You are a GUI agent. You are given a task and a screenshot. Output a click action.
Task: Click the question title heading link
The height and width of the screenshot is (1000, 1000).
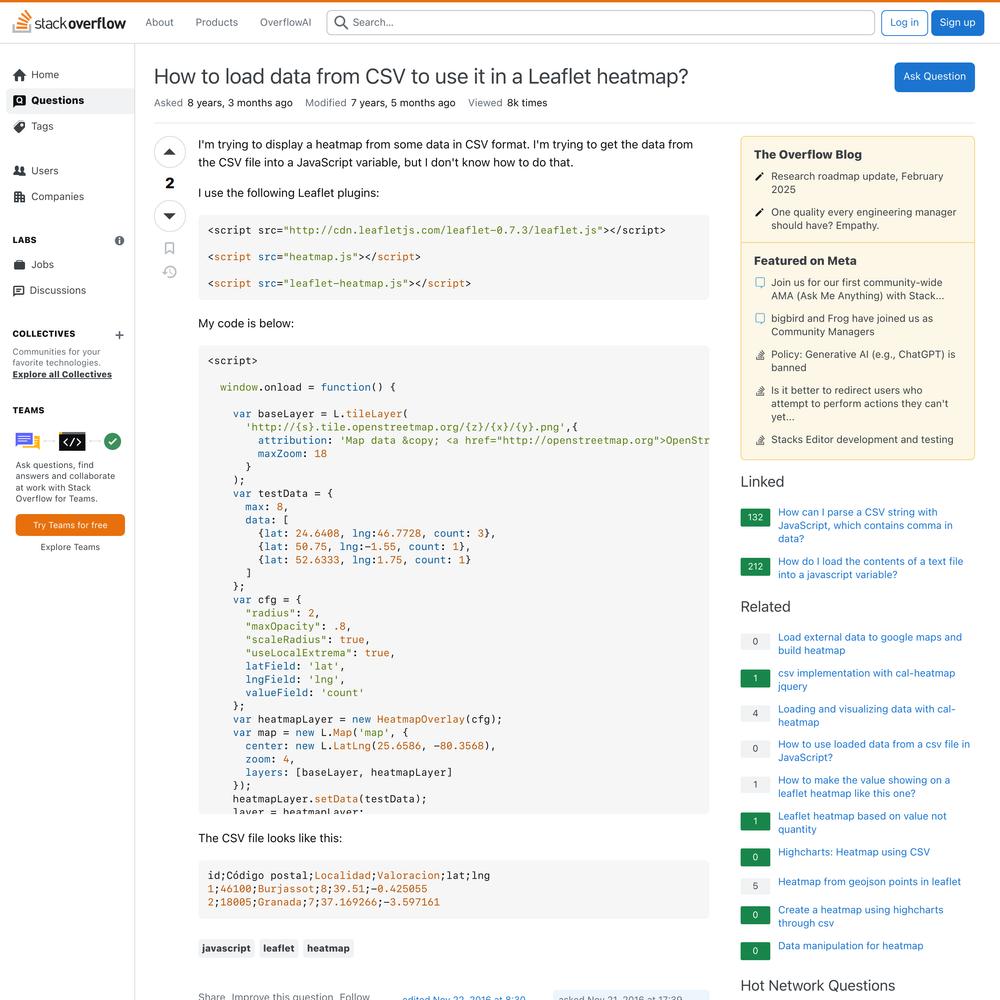coord(421,77)
